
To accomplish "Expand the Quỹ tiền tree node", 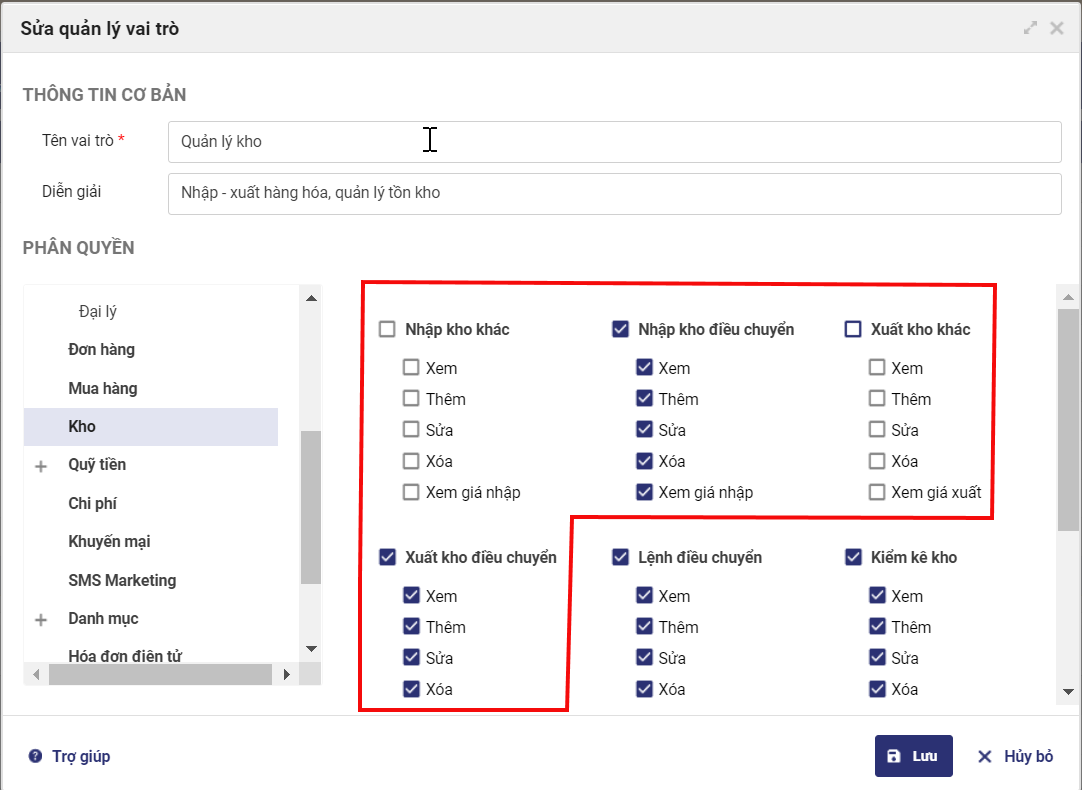I will pos(41,466).
